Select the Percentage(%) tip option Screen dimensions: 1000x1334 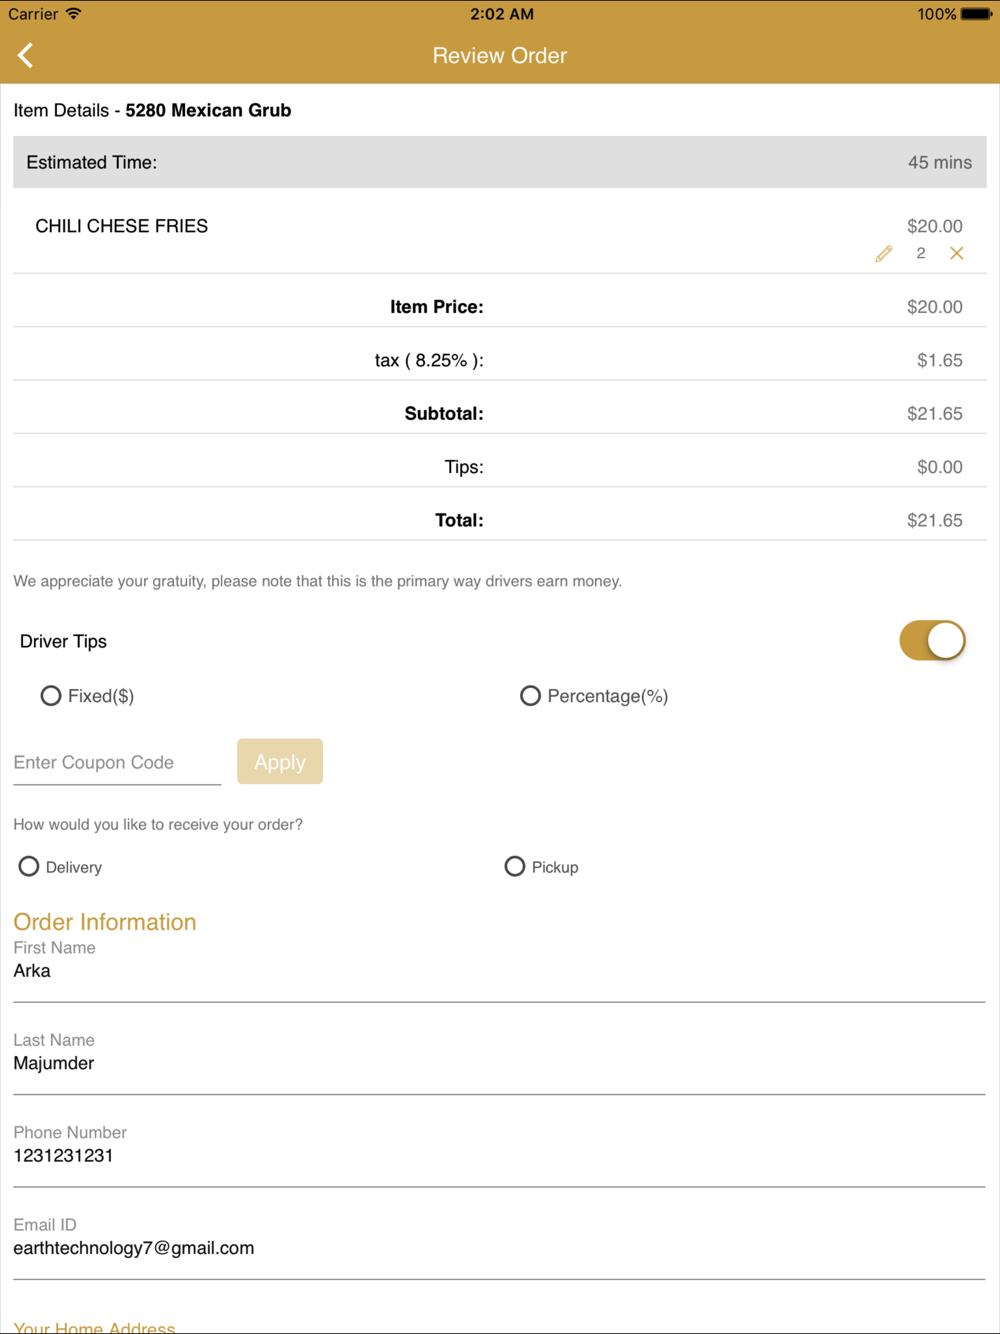tap(530, 696)
